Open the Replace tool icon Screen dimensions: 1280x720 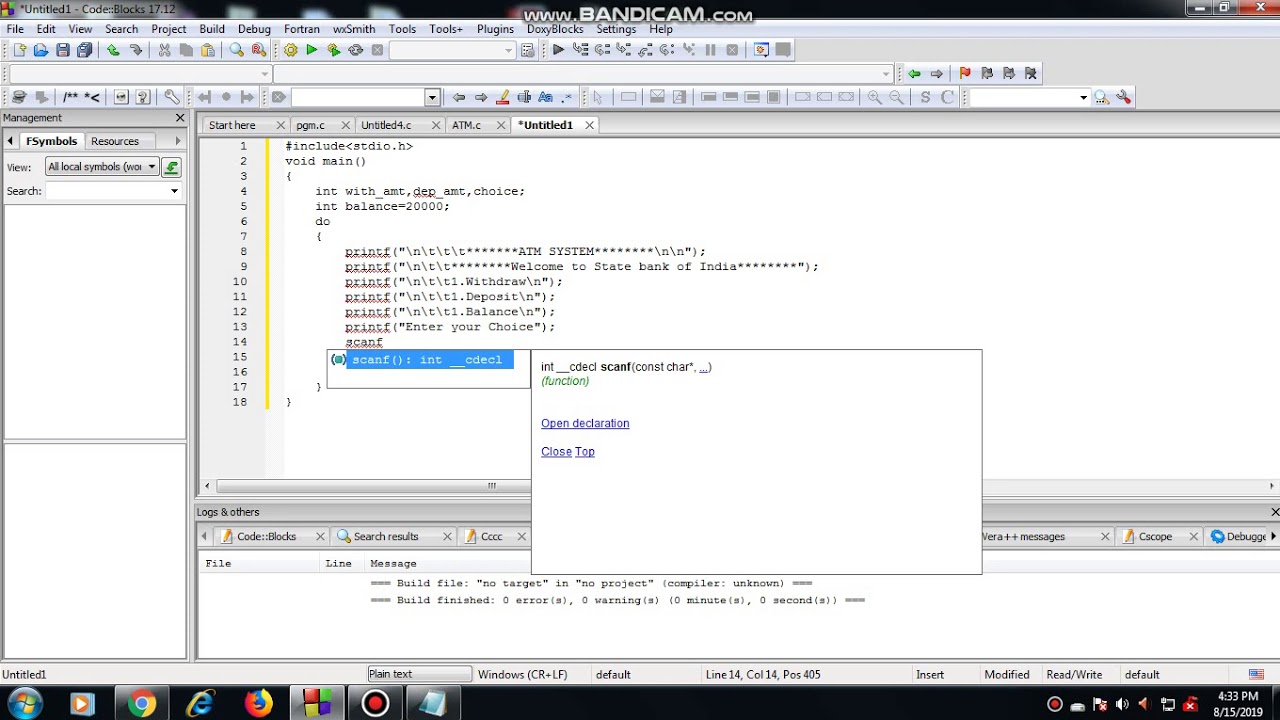[x=259, y=50]
